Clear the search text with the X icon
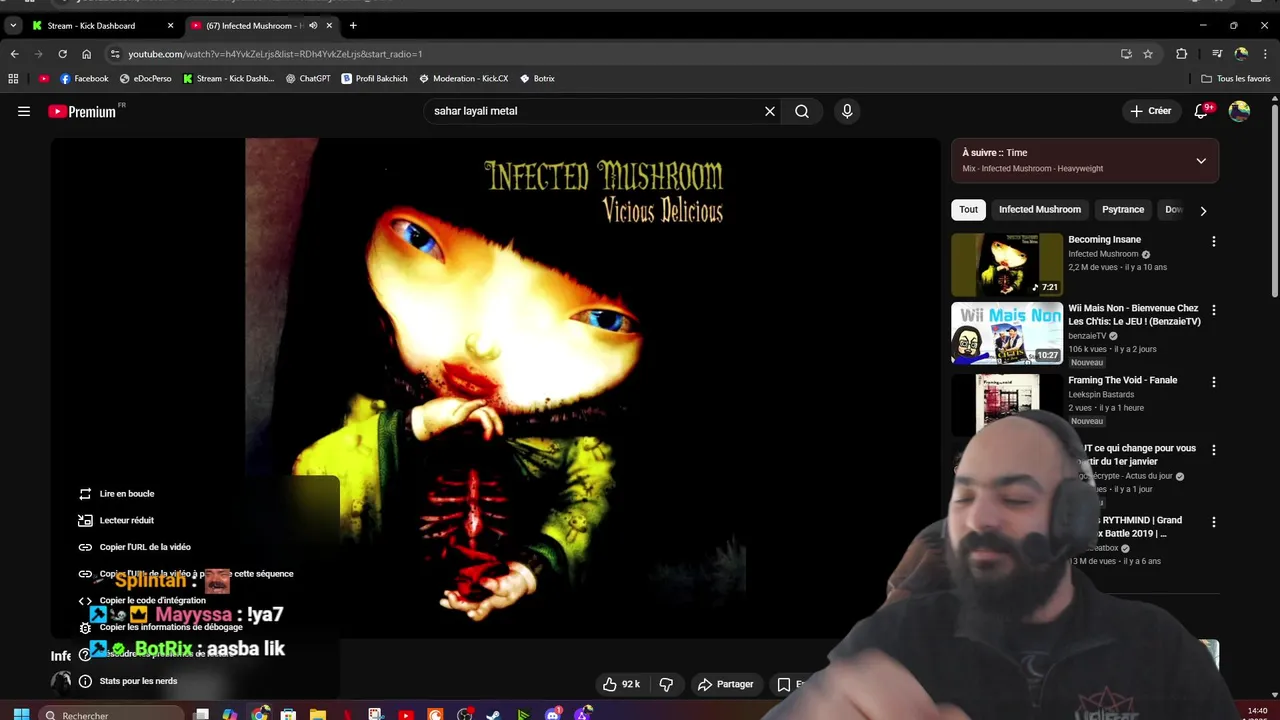 (770, 111)
